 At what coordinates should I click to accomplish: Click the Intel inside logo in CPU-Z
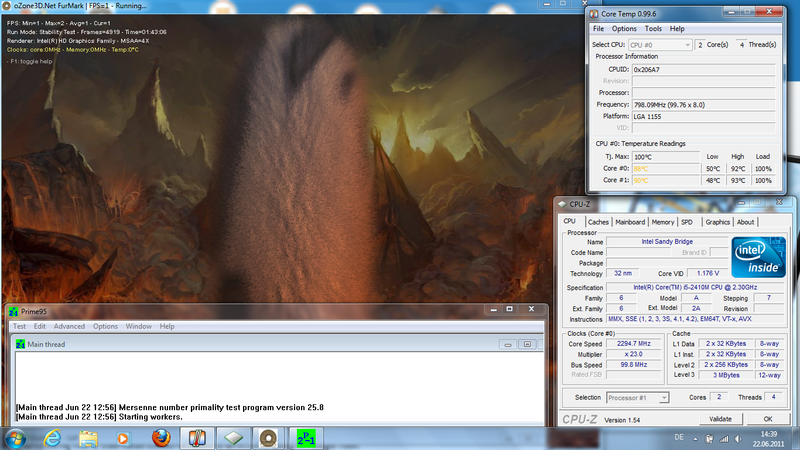(x=758, y=257)
